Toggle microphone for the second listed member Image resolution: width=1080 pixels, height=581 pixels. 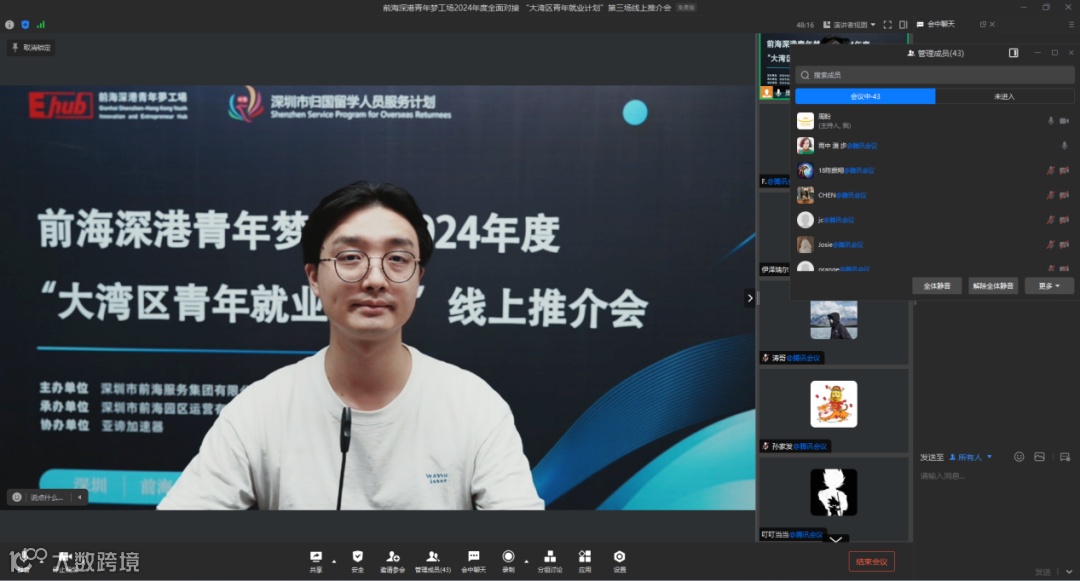pos(1064,145)
